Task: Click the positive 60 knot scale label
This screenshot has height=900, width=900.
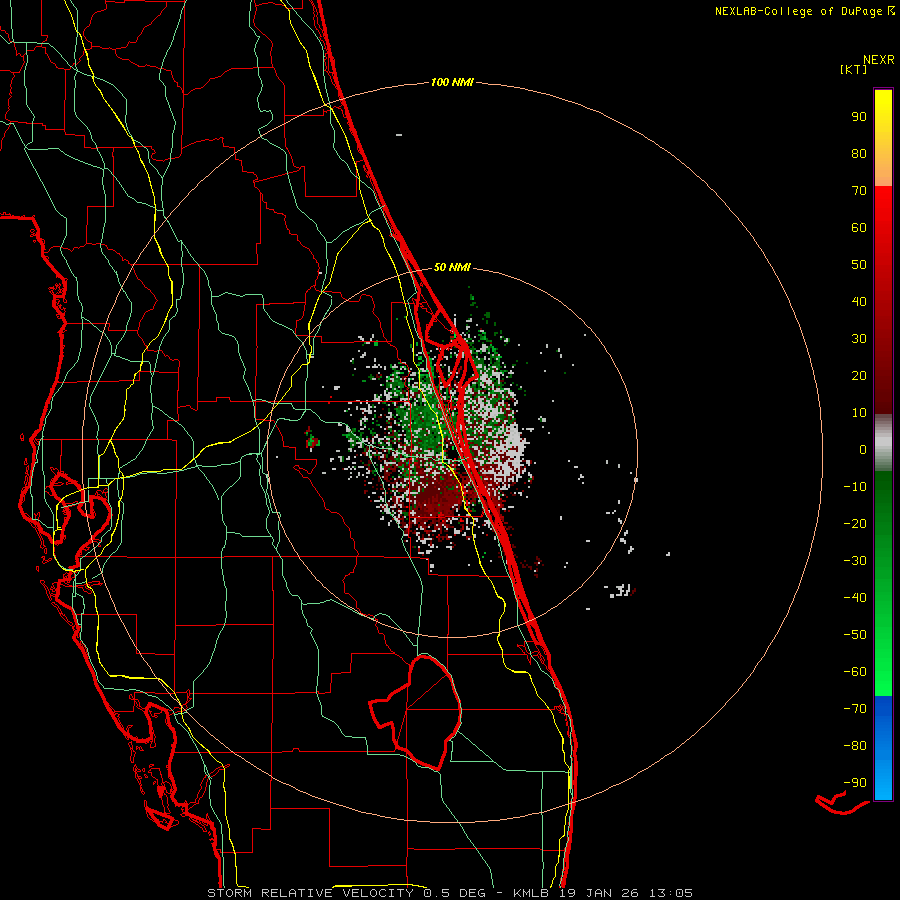Action: [x=859, y=227]
